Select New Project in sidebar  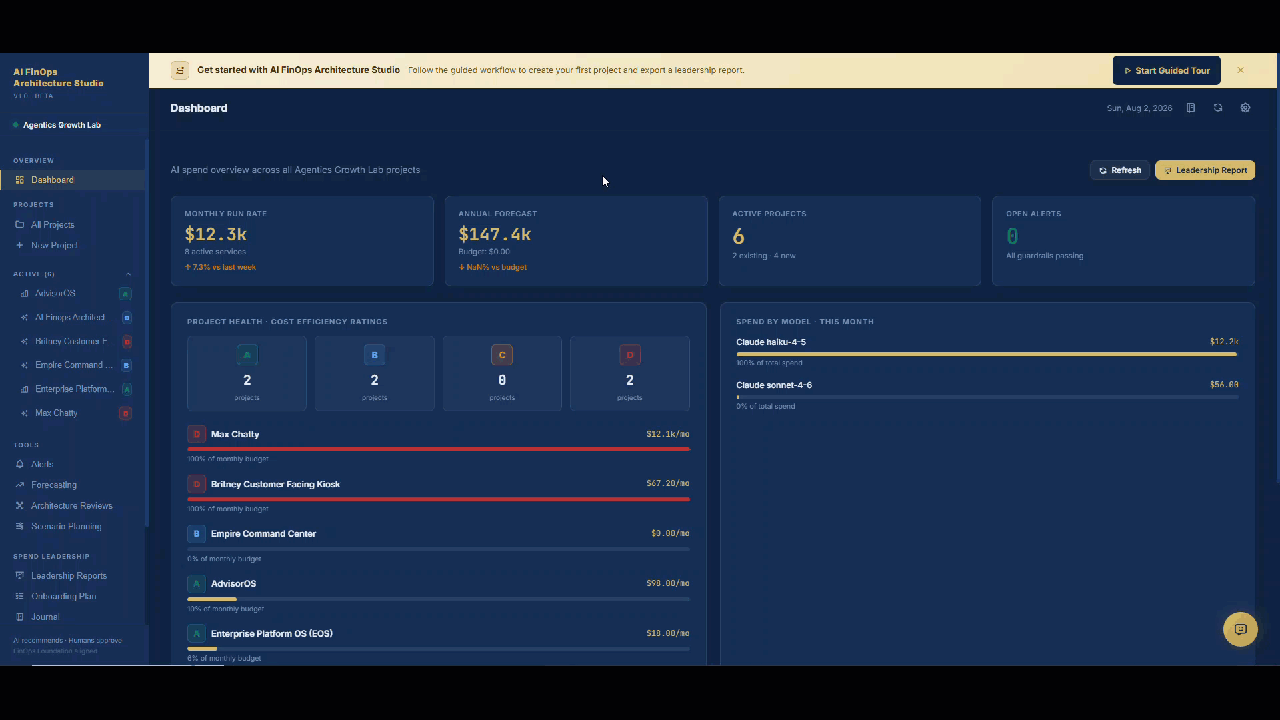[73, 245]
